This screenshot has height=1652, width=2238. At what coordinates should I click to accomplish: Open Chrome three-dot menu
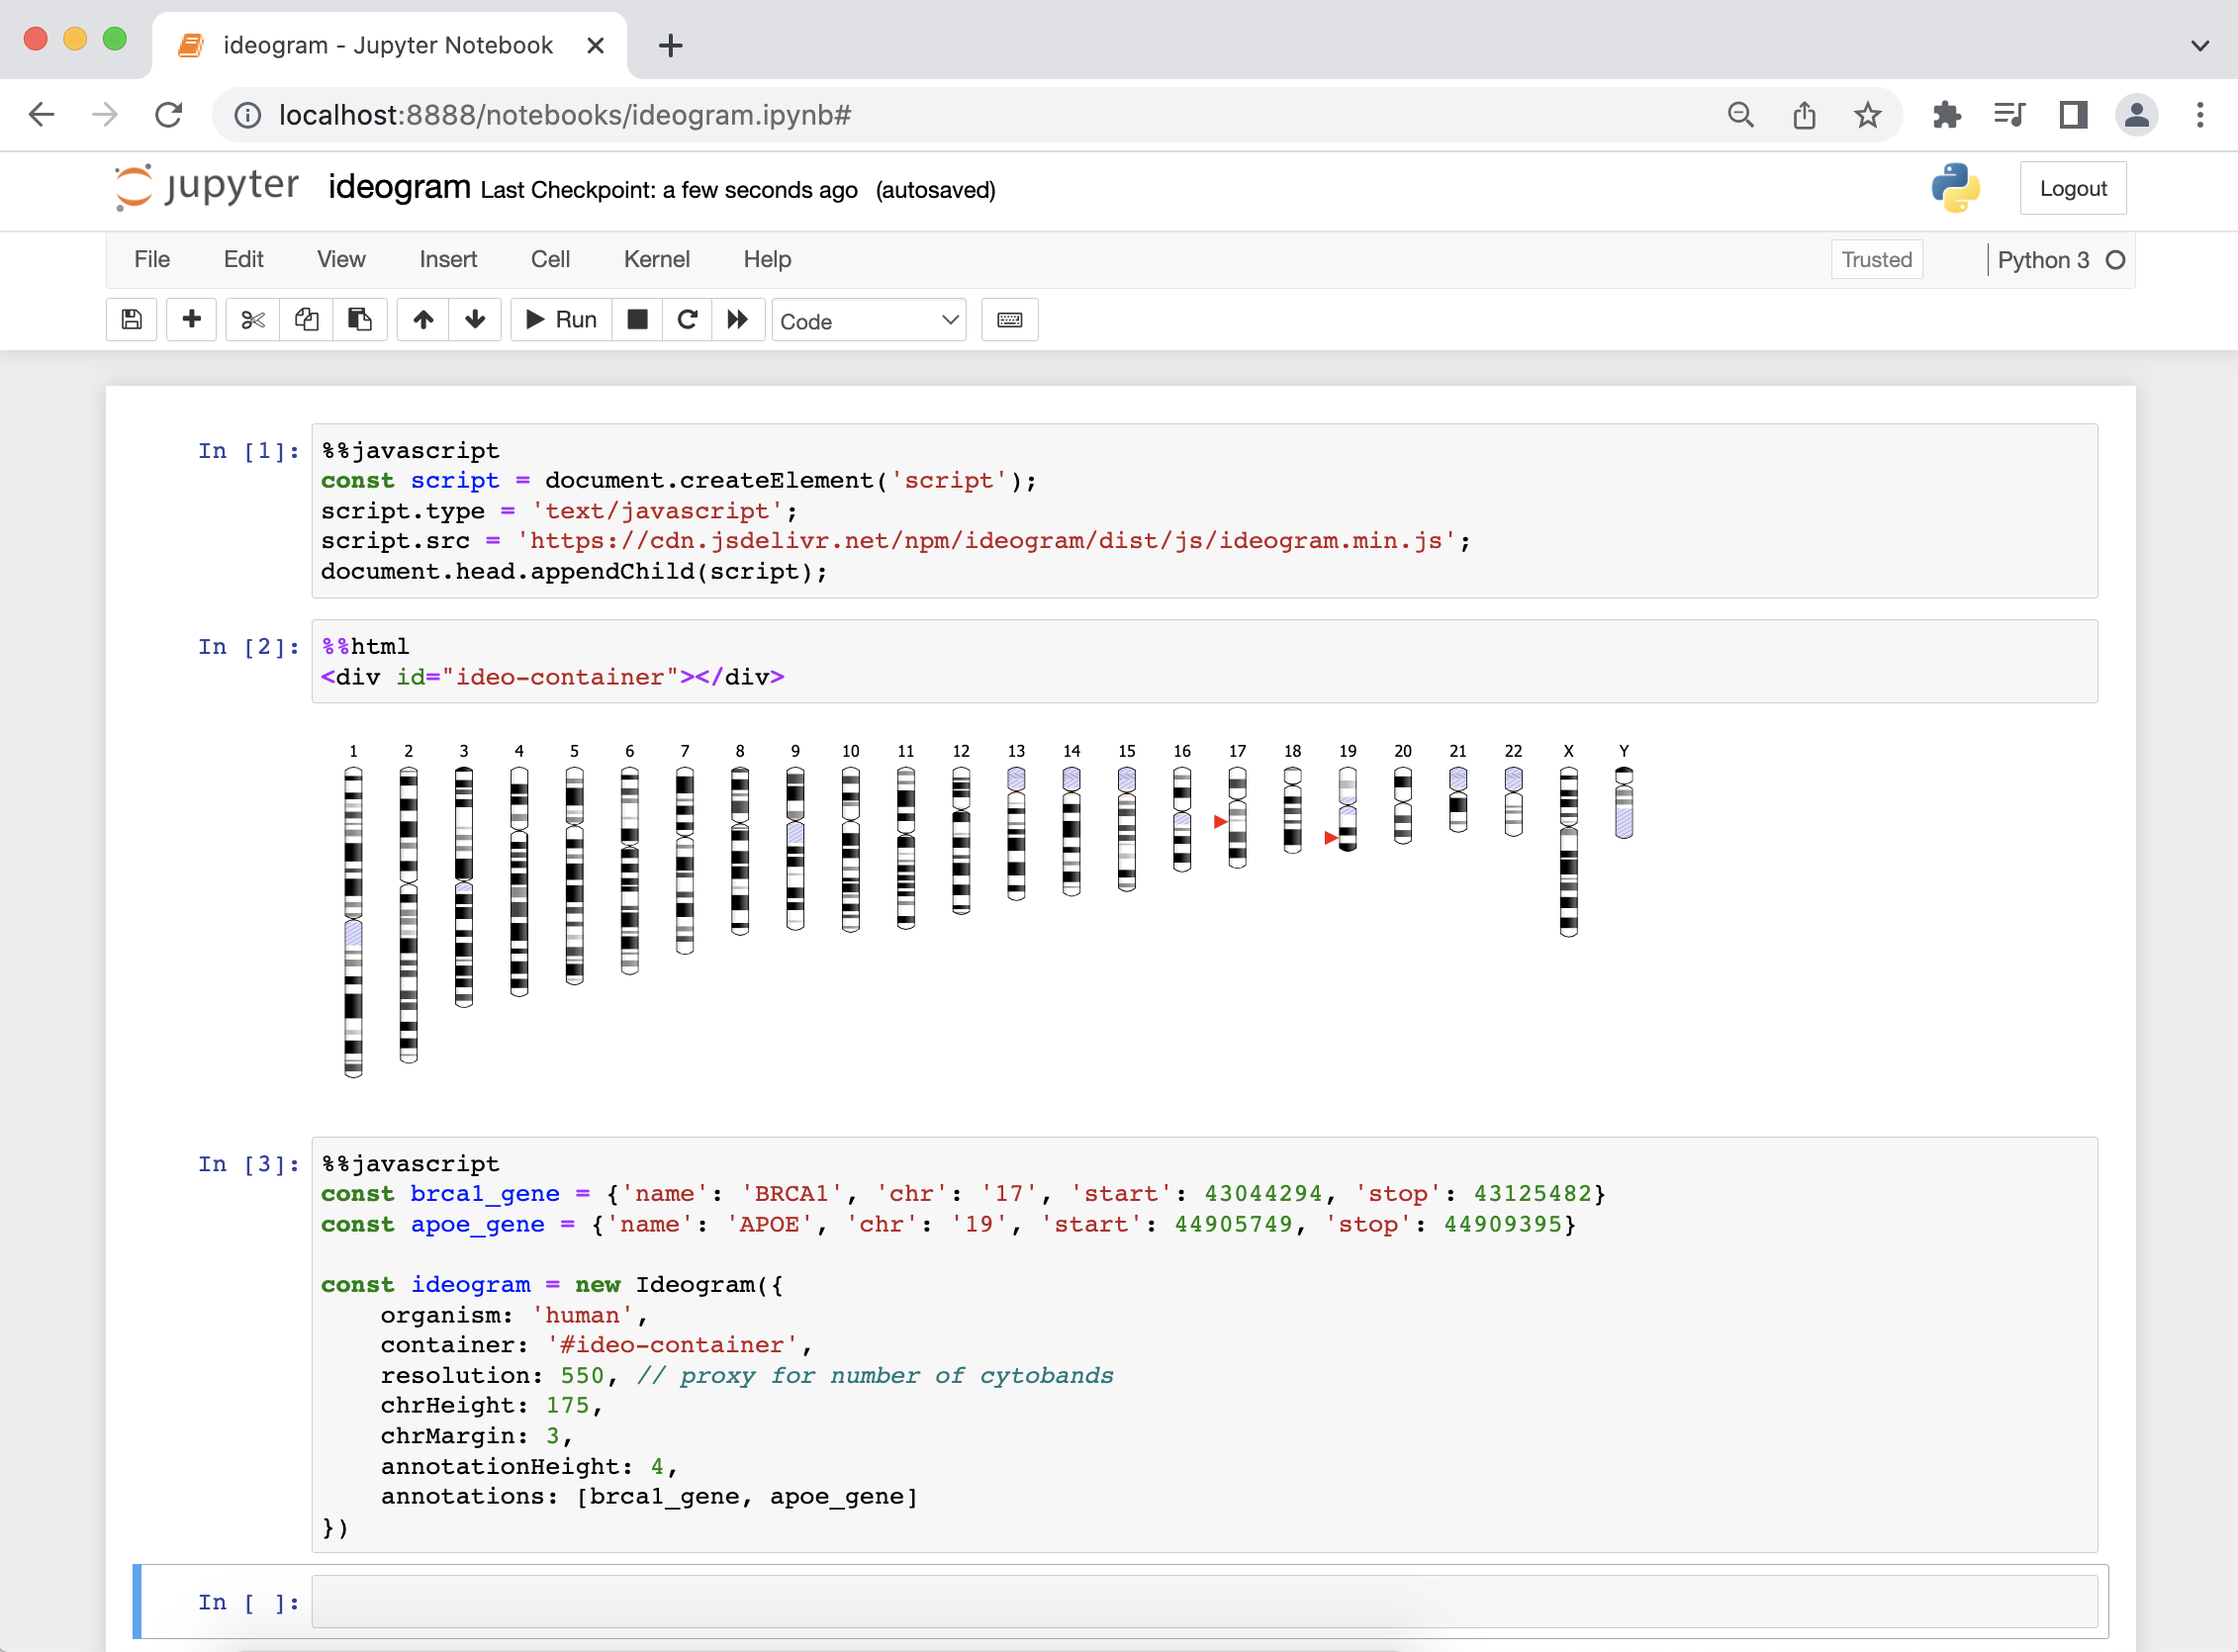tap(2199, 115)
